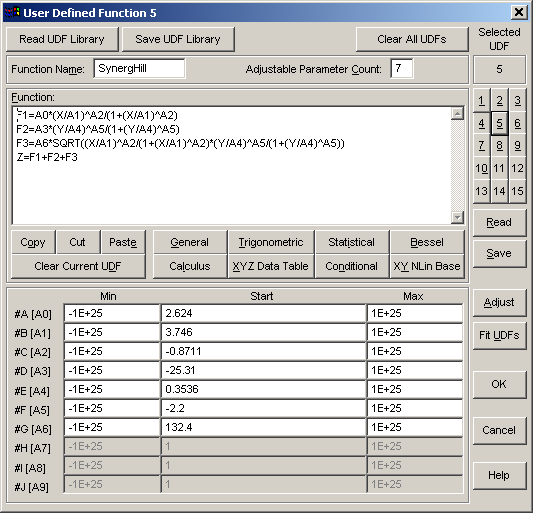Click the function editor scroll up arrow
This screenshot has width=533, height=513.
pyautogui.click(x=458, y=114)
